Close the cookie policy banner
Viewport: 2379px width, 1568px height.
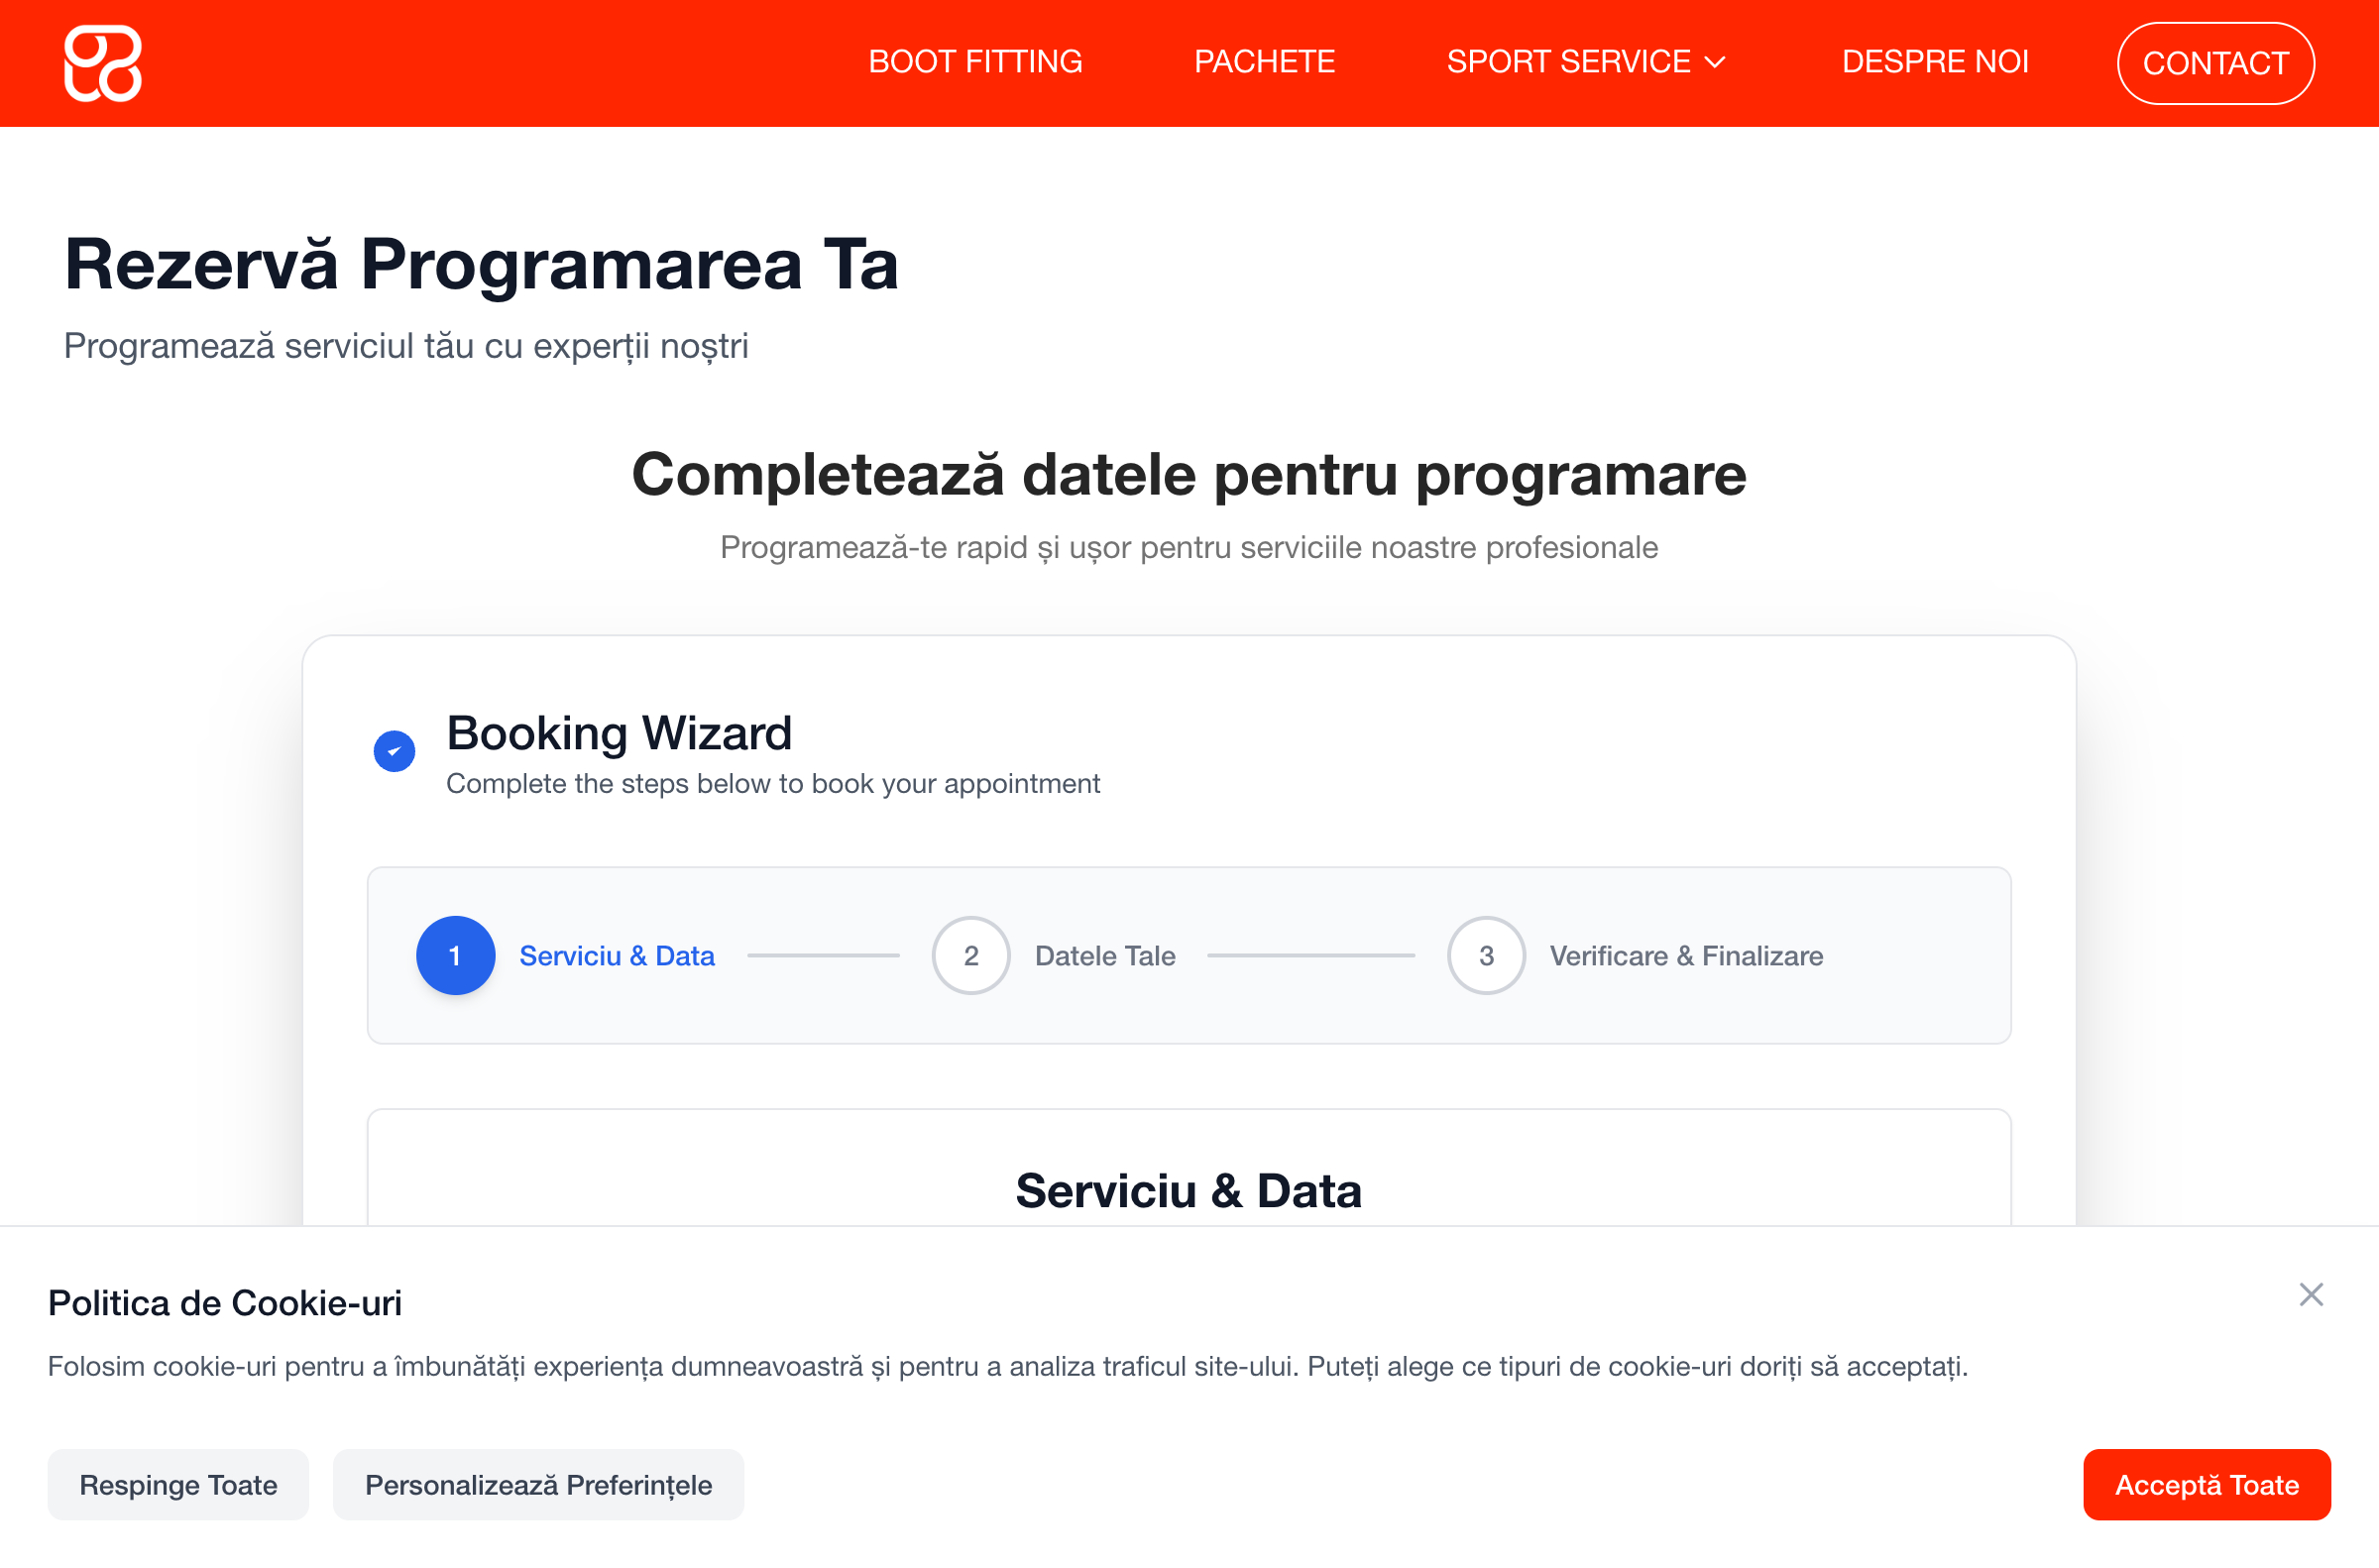(2310, 1294)
